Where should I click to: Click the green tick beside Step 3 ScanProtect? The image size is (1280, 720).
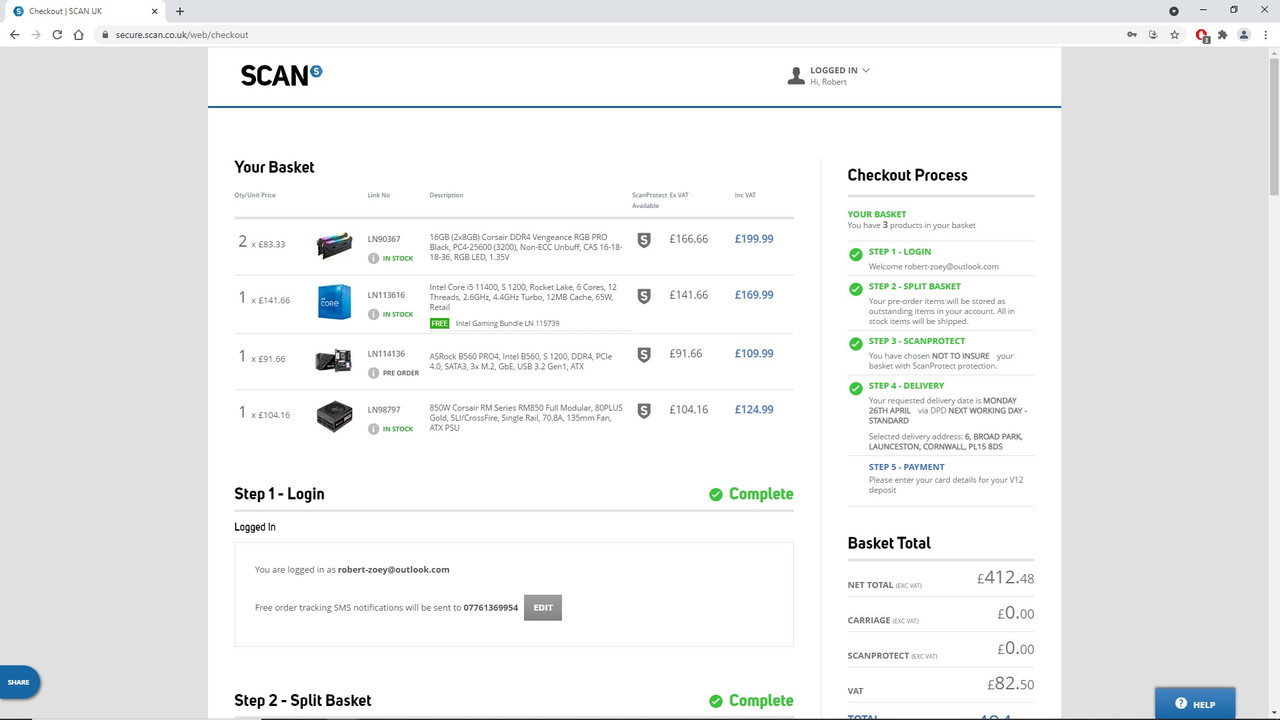tap(856, 343)
